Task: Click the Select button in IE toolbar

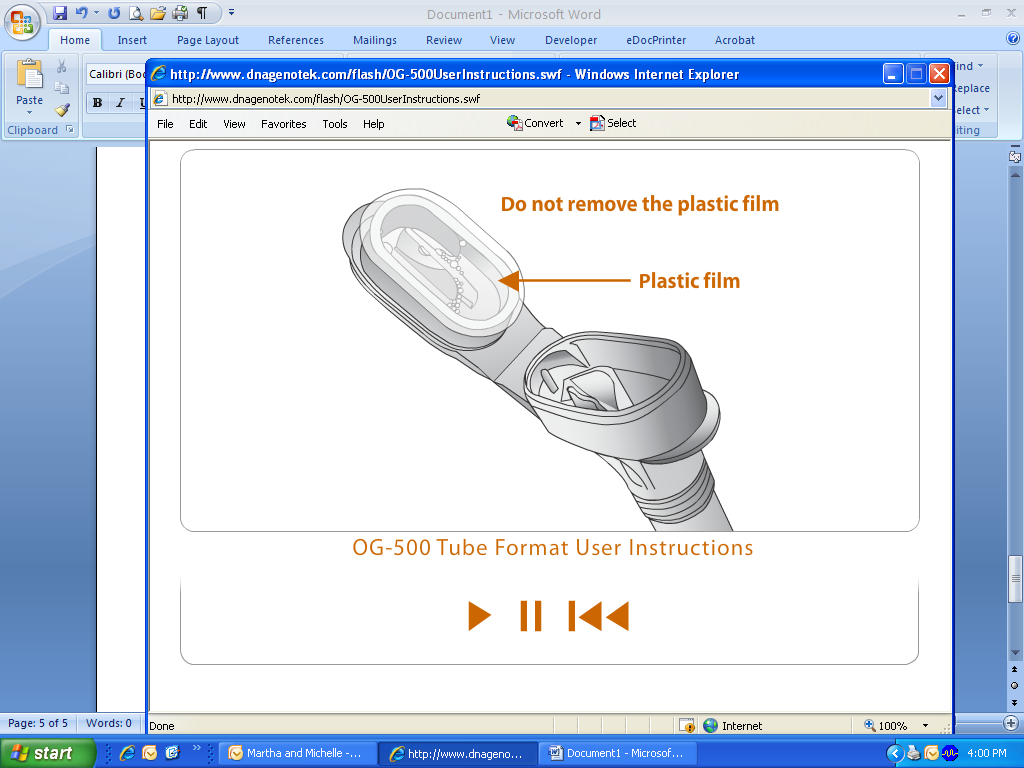Action: 613,123
